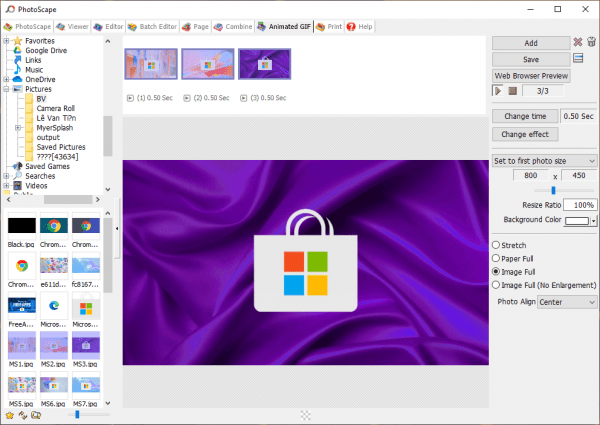Screen dimensions: 600x425
Task: Click the favorites star icon at bottom left
Action: point(10,415)
